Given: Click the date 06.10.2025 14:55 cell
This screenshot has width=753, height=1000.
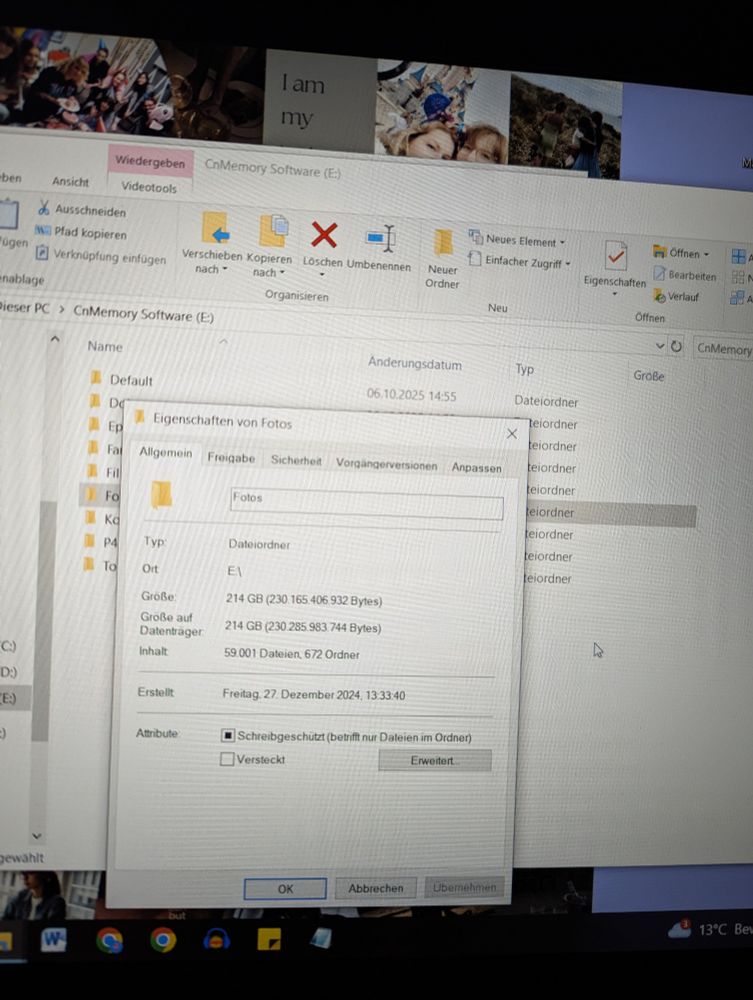Looking at the screenshot, I should click(x=411, y=395).
